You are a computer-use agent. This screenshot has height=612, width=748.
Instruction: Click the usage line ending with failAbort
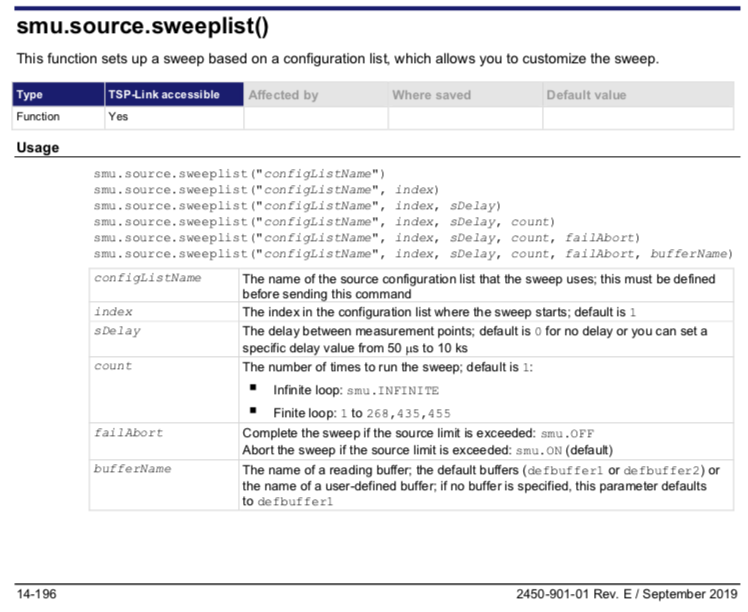click(366, 238)
